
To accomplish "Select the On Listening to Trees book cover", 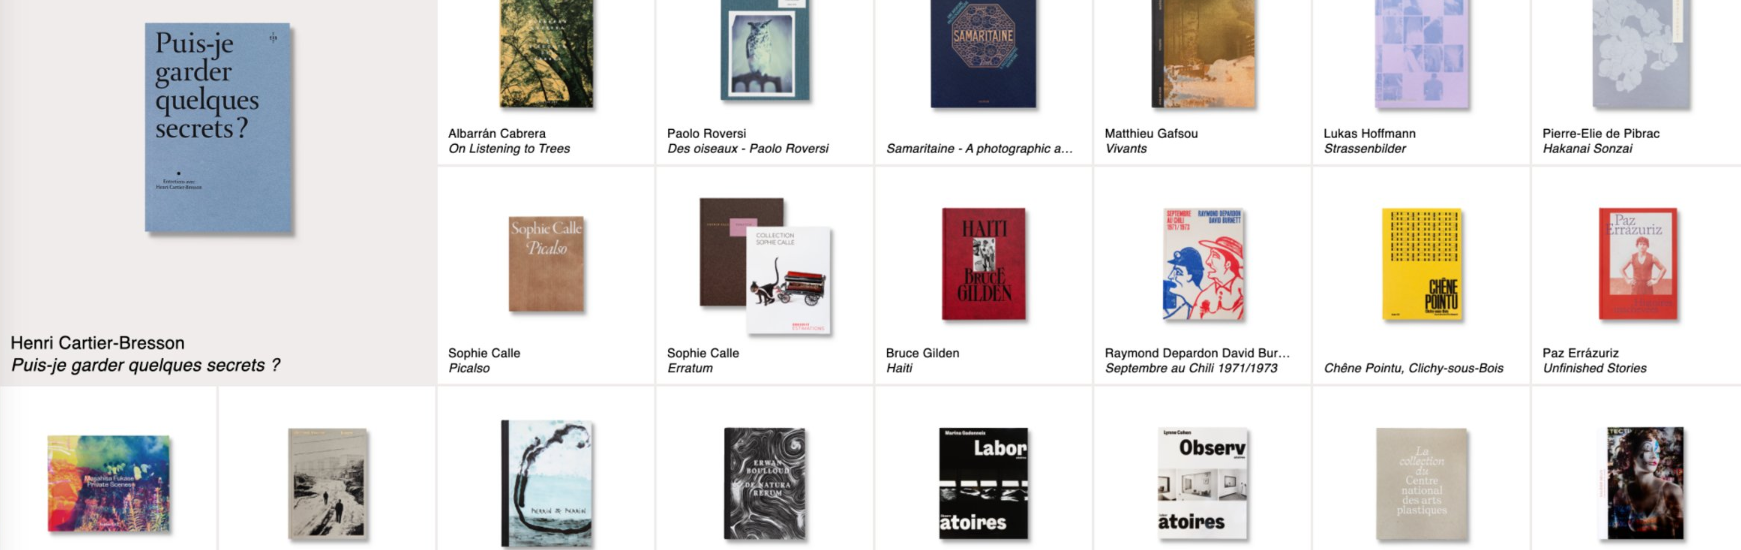I will pos(546,53).
